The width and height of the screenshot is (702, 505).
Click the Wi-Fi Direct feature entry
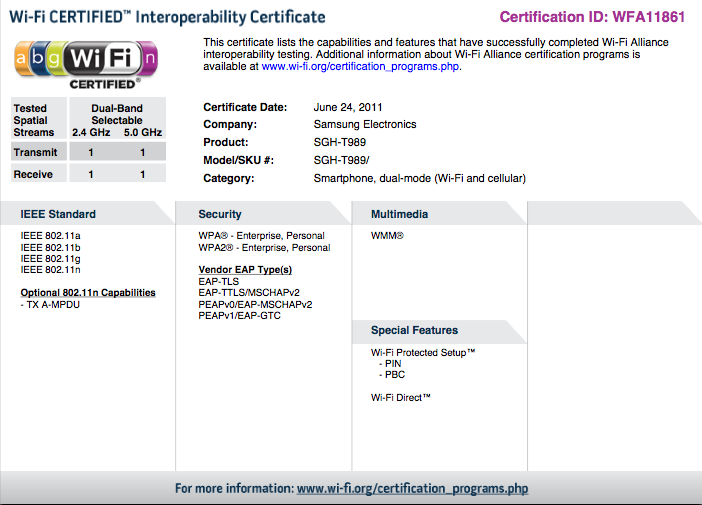point(400,397)
